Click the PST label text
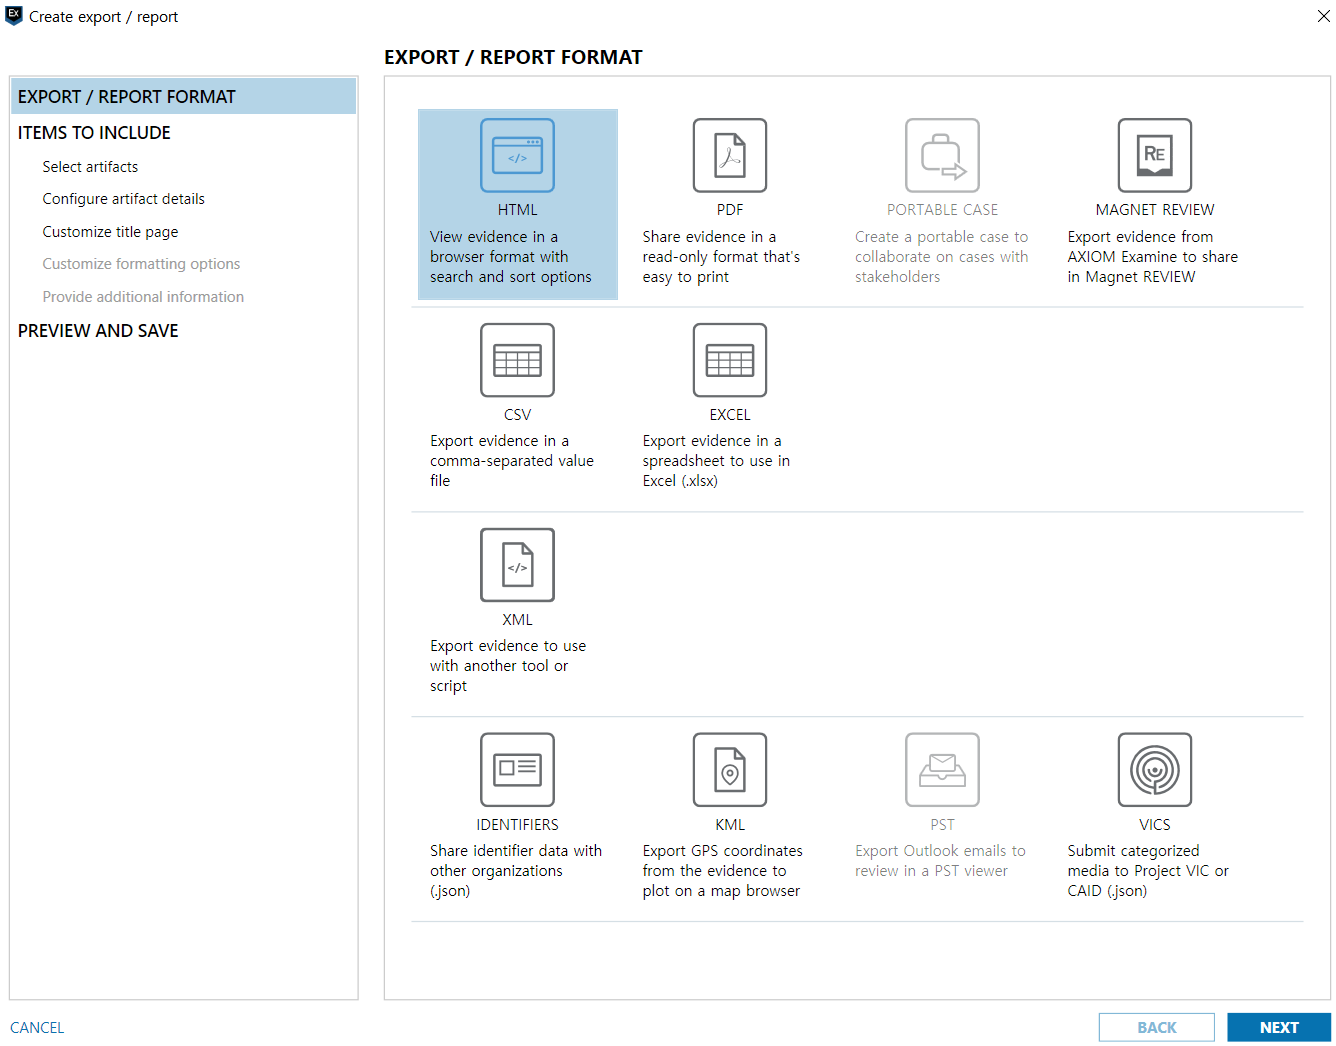 pyautogui.click(x=942, y=825)
